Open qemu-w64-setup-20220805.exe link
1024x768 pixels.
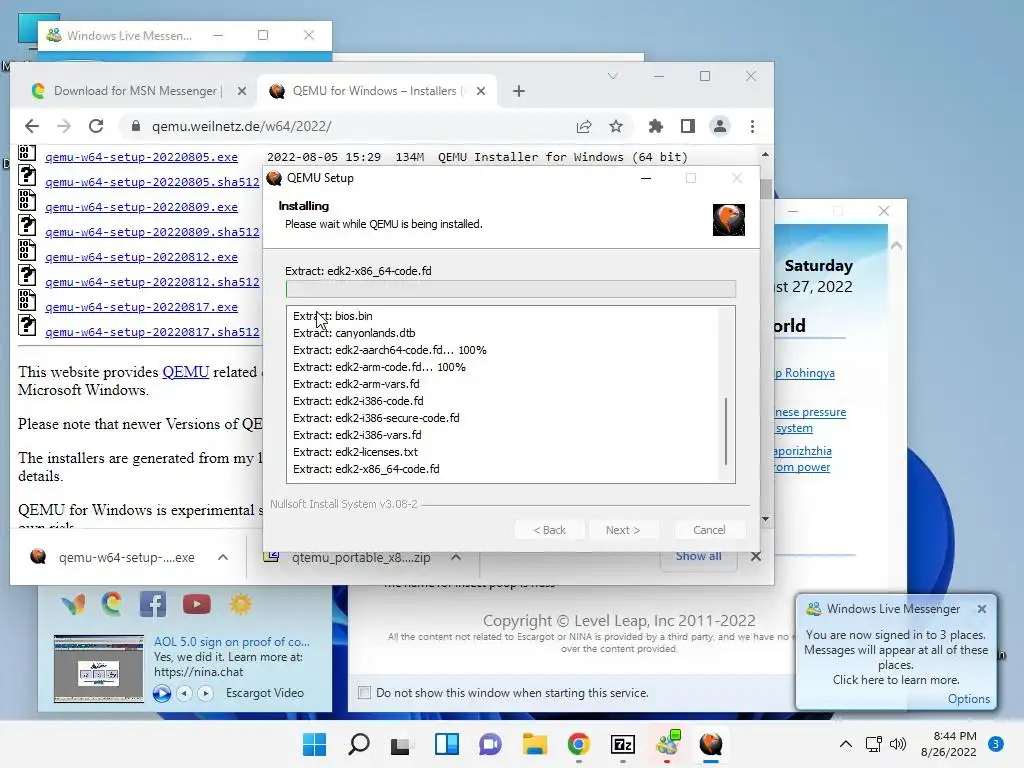click(141, 157)
